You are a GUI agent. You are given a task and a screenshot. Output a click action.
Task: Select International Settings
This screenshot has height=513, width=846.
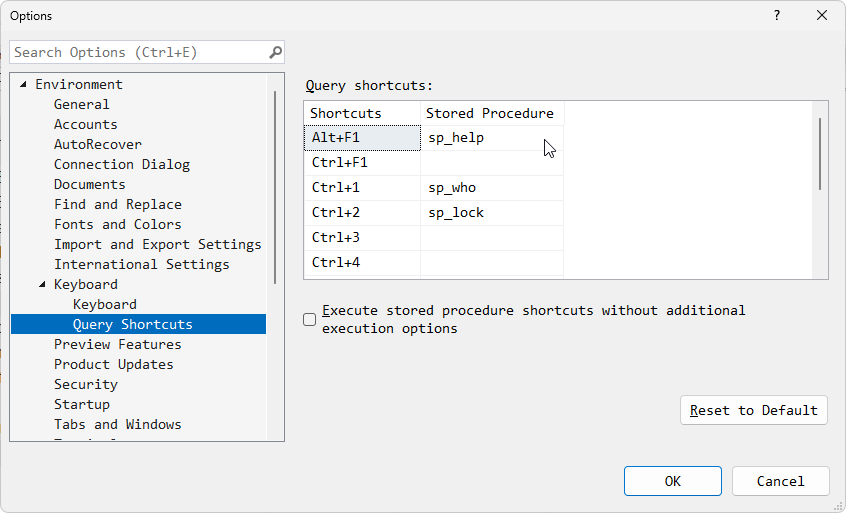point(141,264)
